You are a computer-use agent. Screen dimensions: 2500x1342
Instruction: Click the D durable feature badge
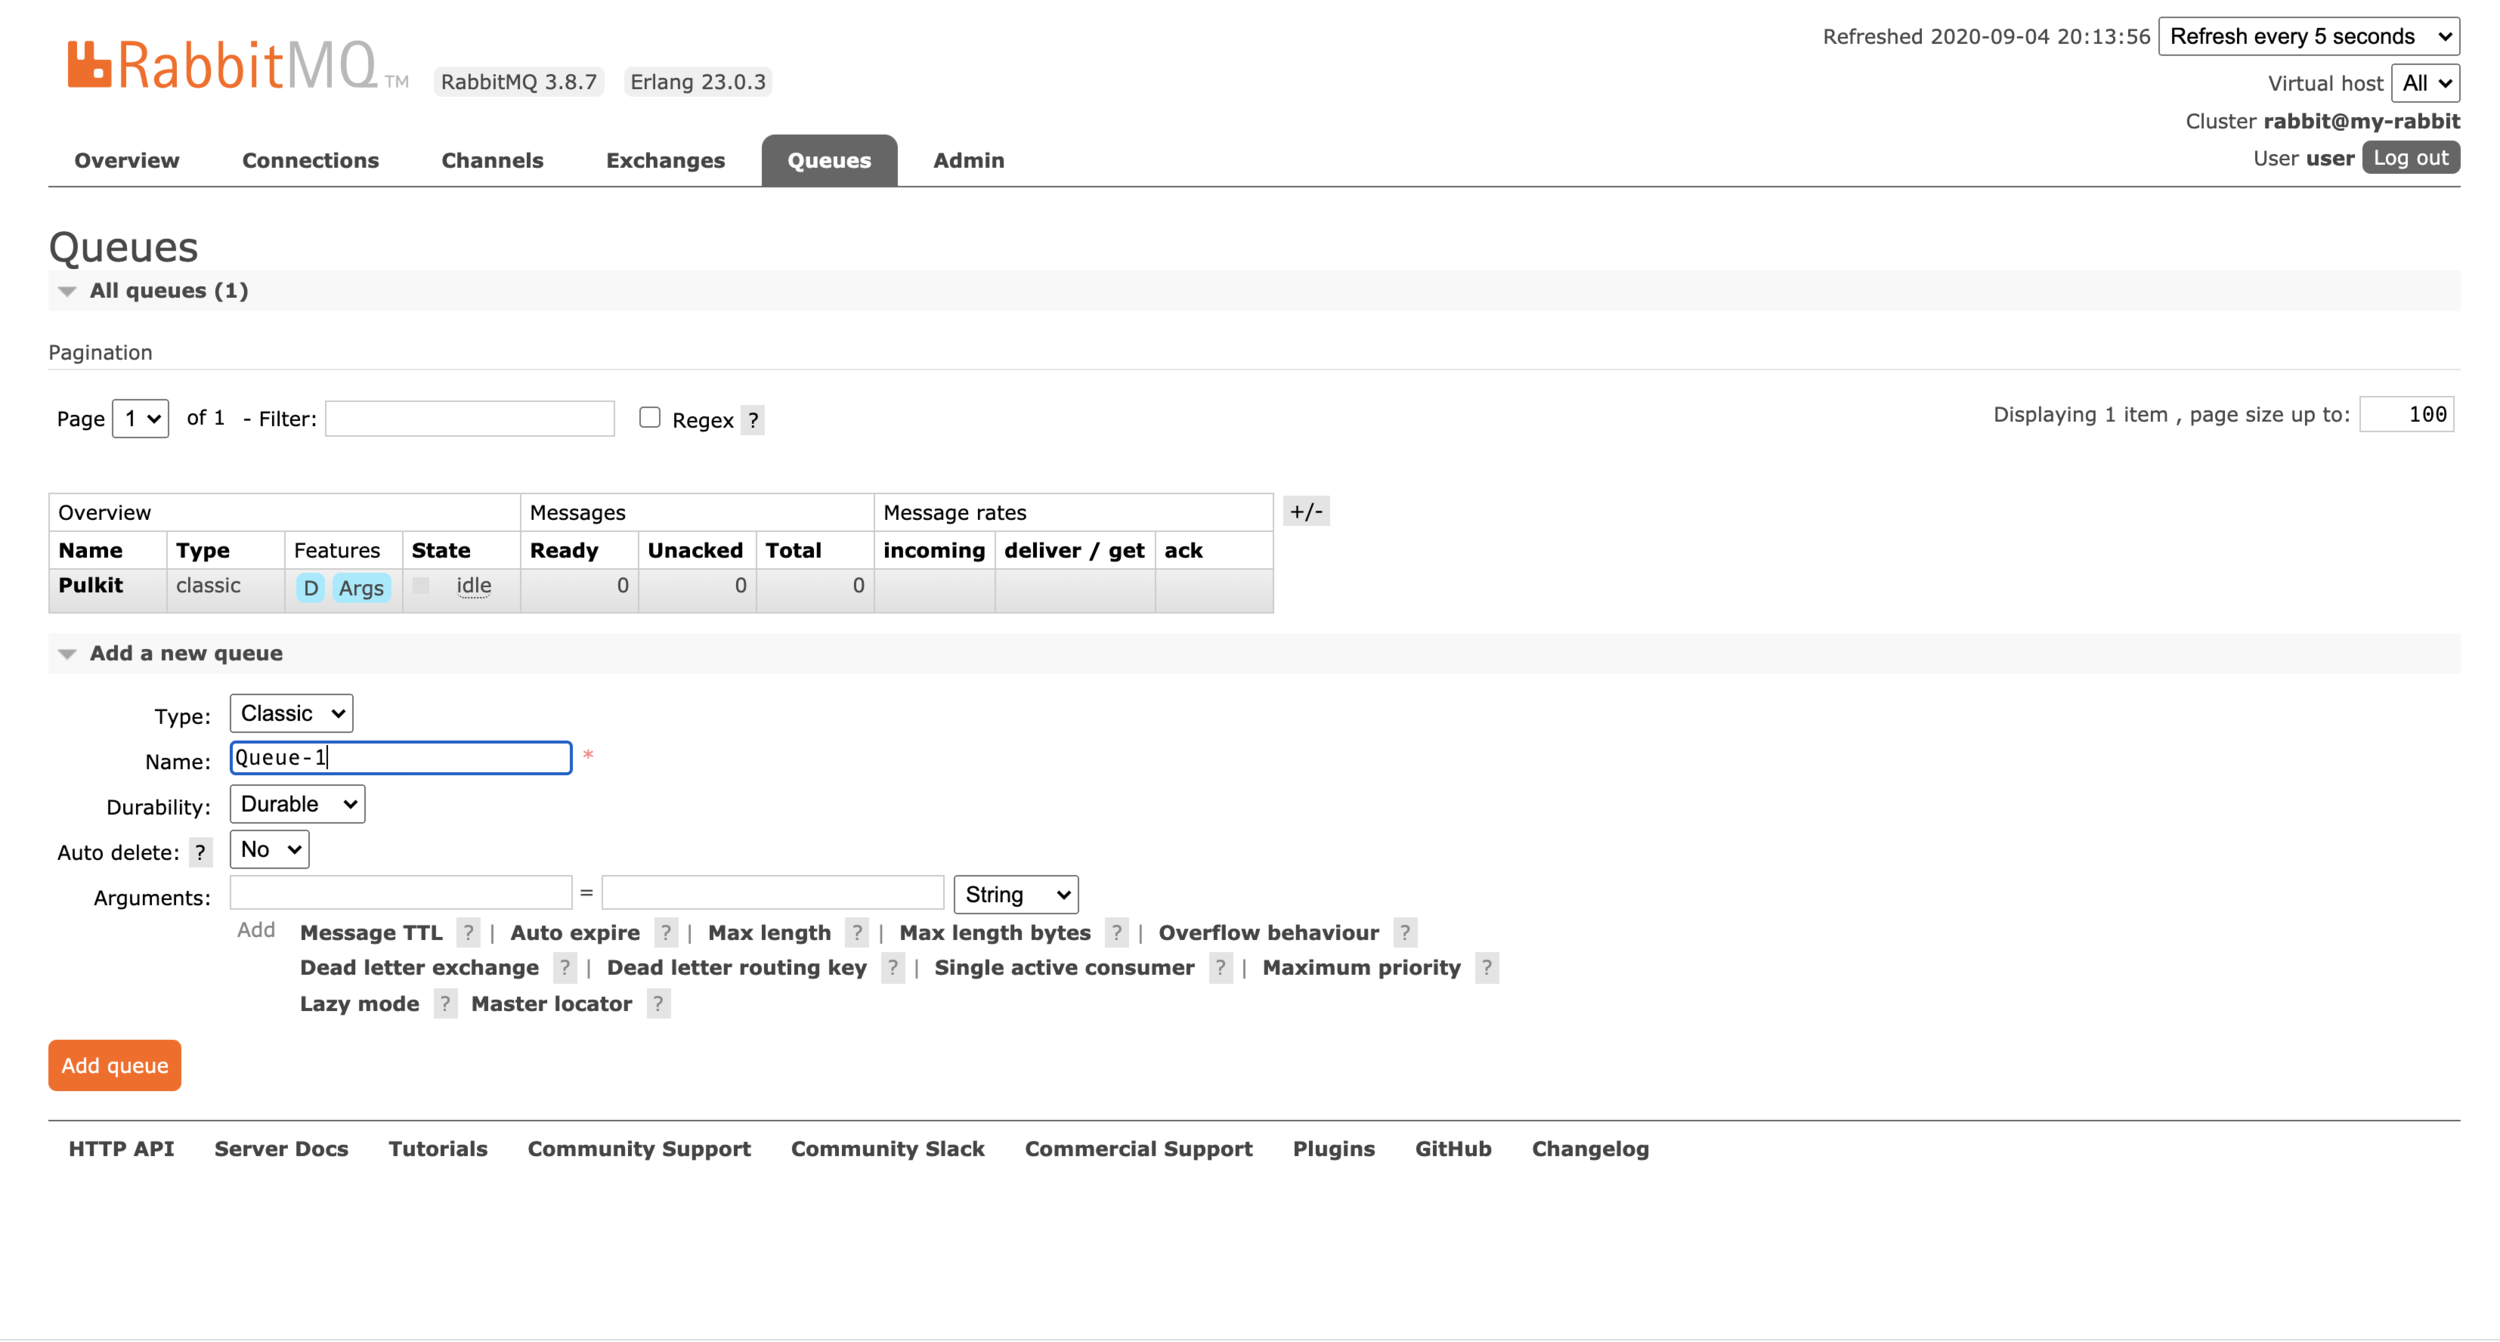pyautogui.click(x=310, y=588)
